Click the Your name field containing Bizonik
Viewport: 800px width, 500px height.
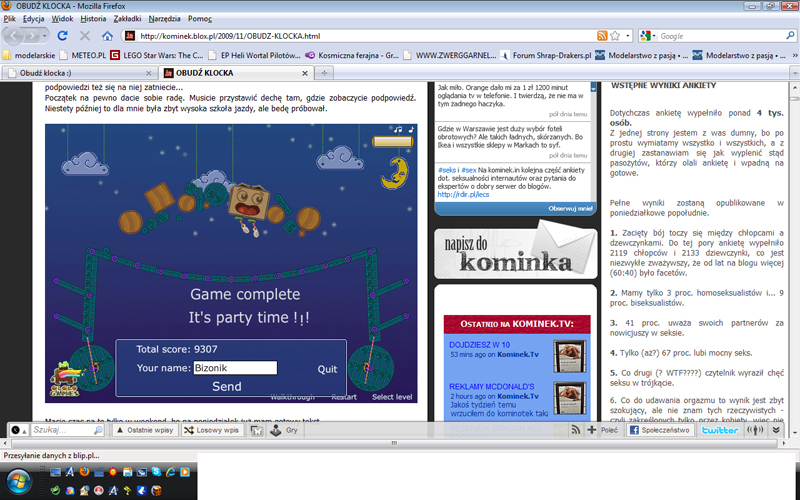click(x=235, y=368)
